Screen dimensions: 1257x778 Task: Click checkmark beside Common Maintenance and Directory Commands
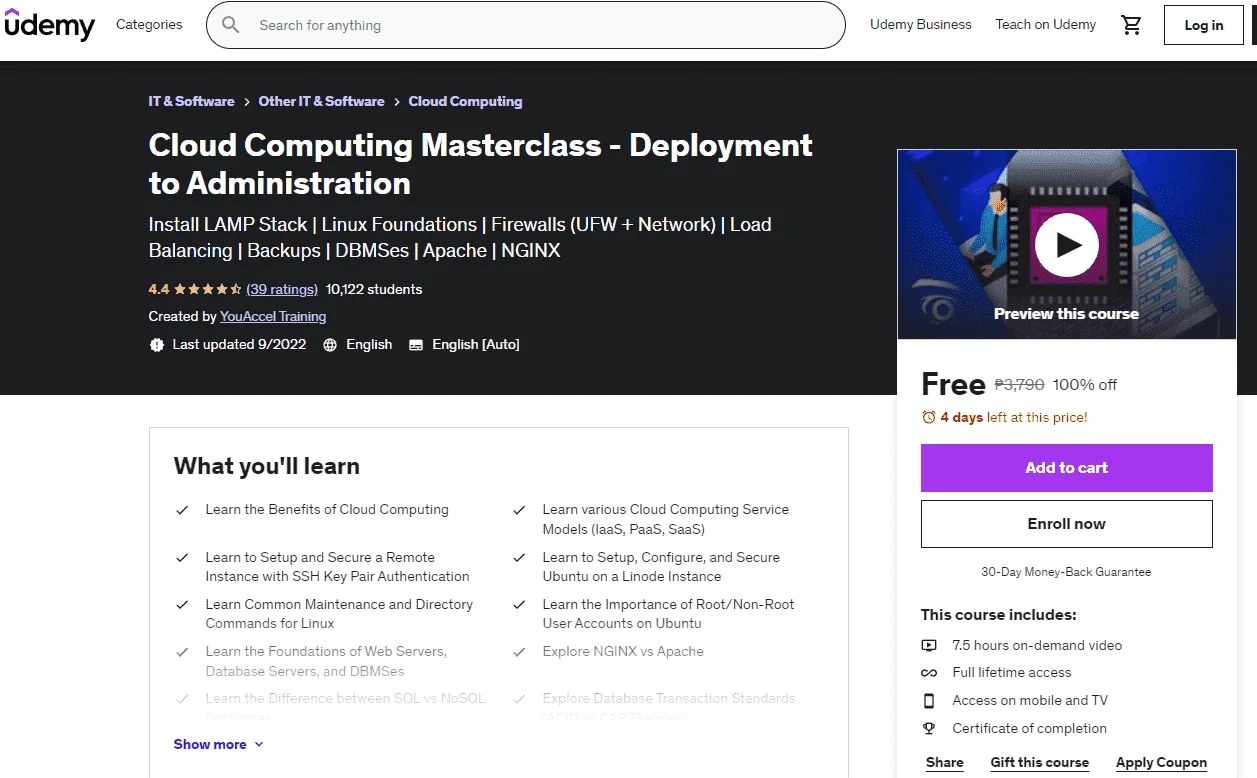click(x=182, y=605)
